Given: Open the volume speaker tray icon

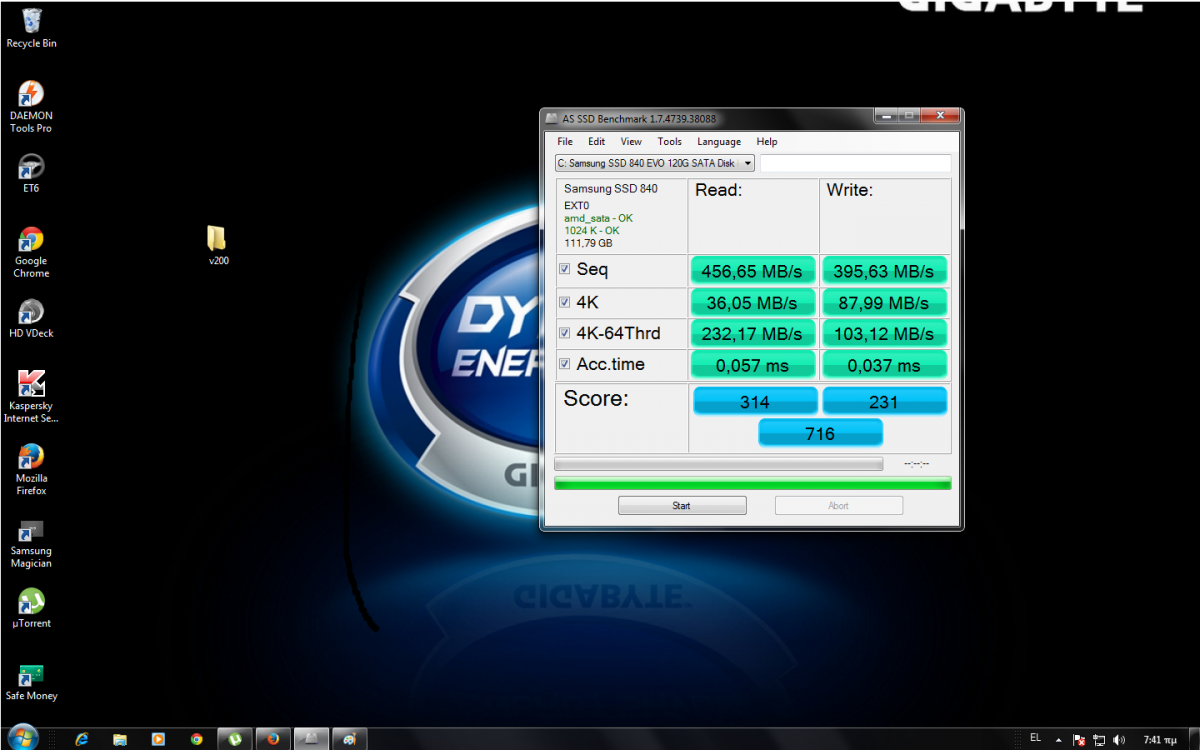Looking at the screenshot, I should (x=1118, y=740).
